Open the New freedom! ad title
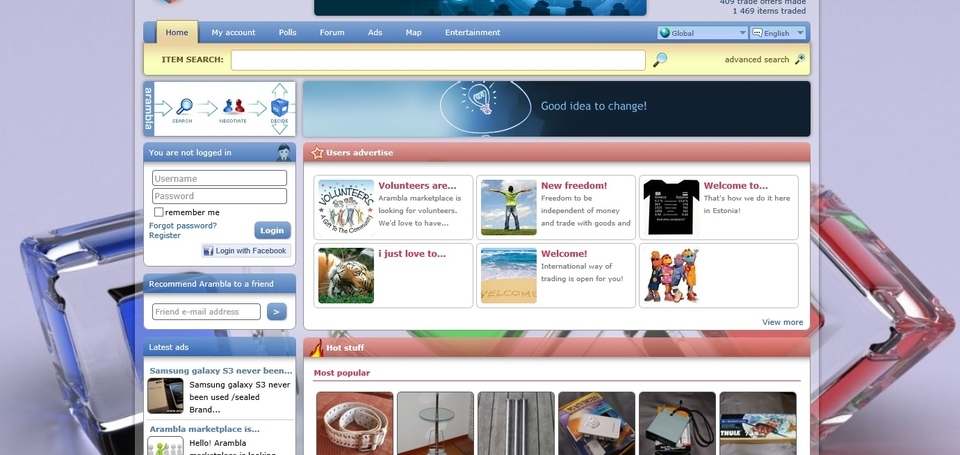960x455 pixels. click(574, 186)
